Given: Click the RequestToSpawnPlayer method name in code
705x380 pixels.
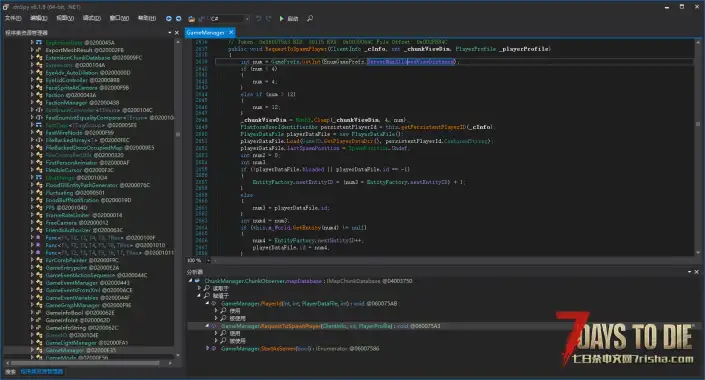Looking at the screenshot, I should 296,49.
